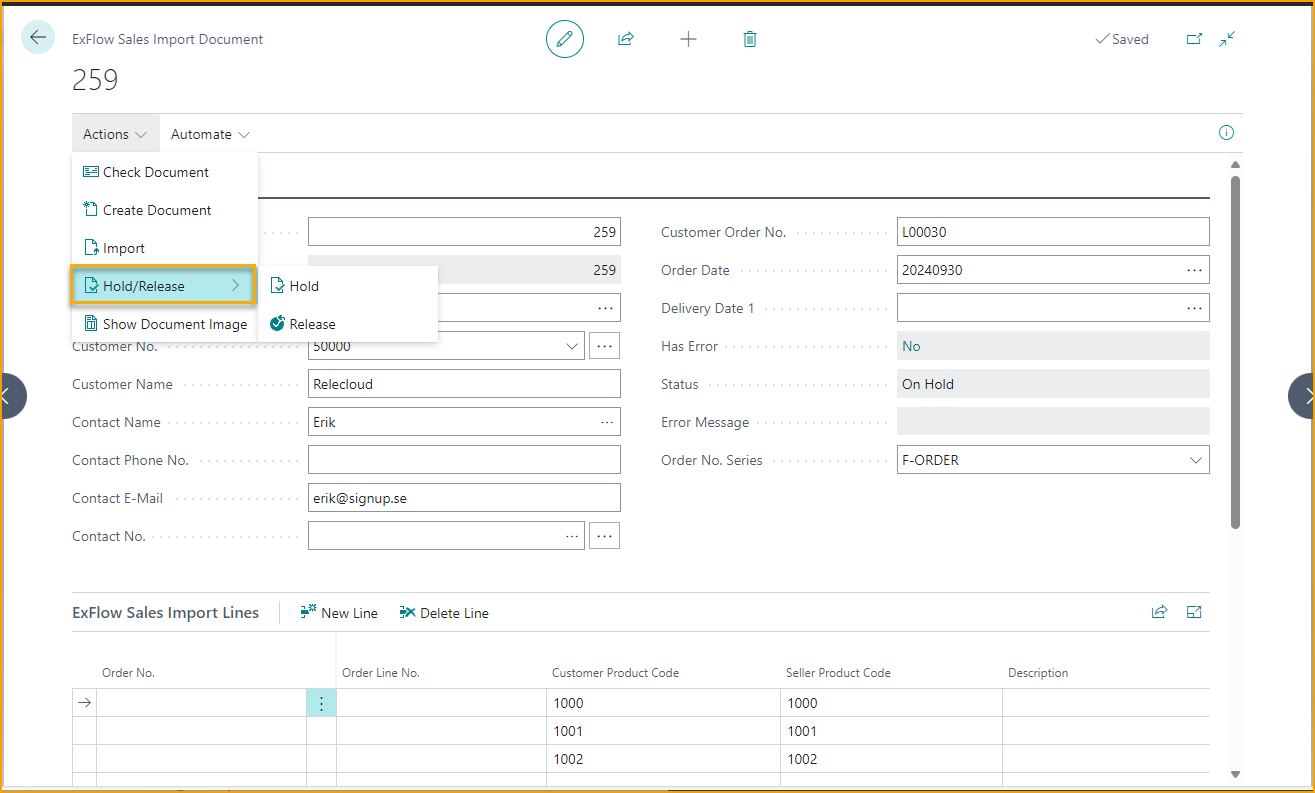This screenshot has width=1315, height=793.
Task: Click scrollbar down arrow
Action: 1235,774
